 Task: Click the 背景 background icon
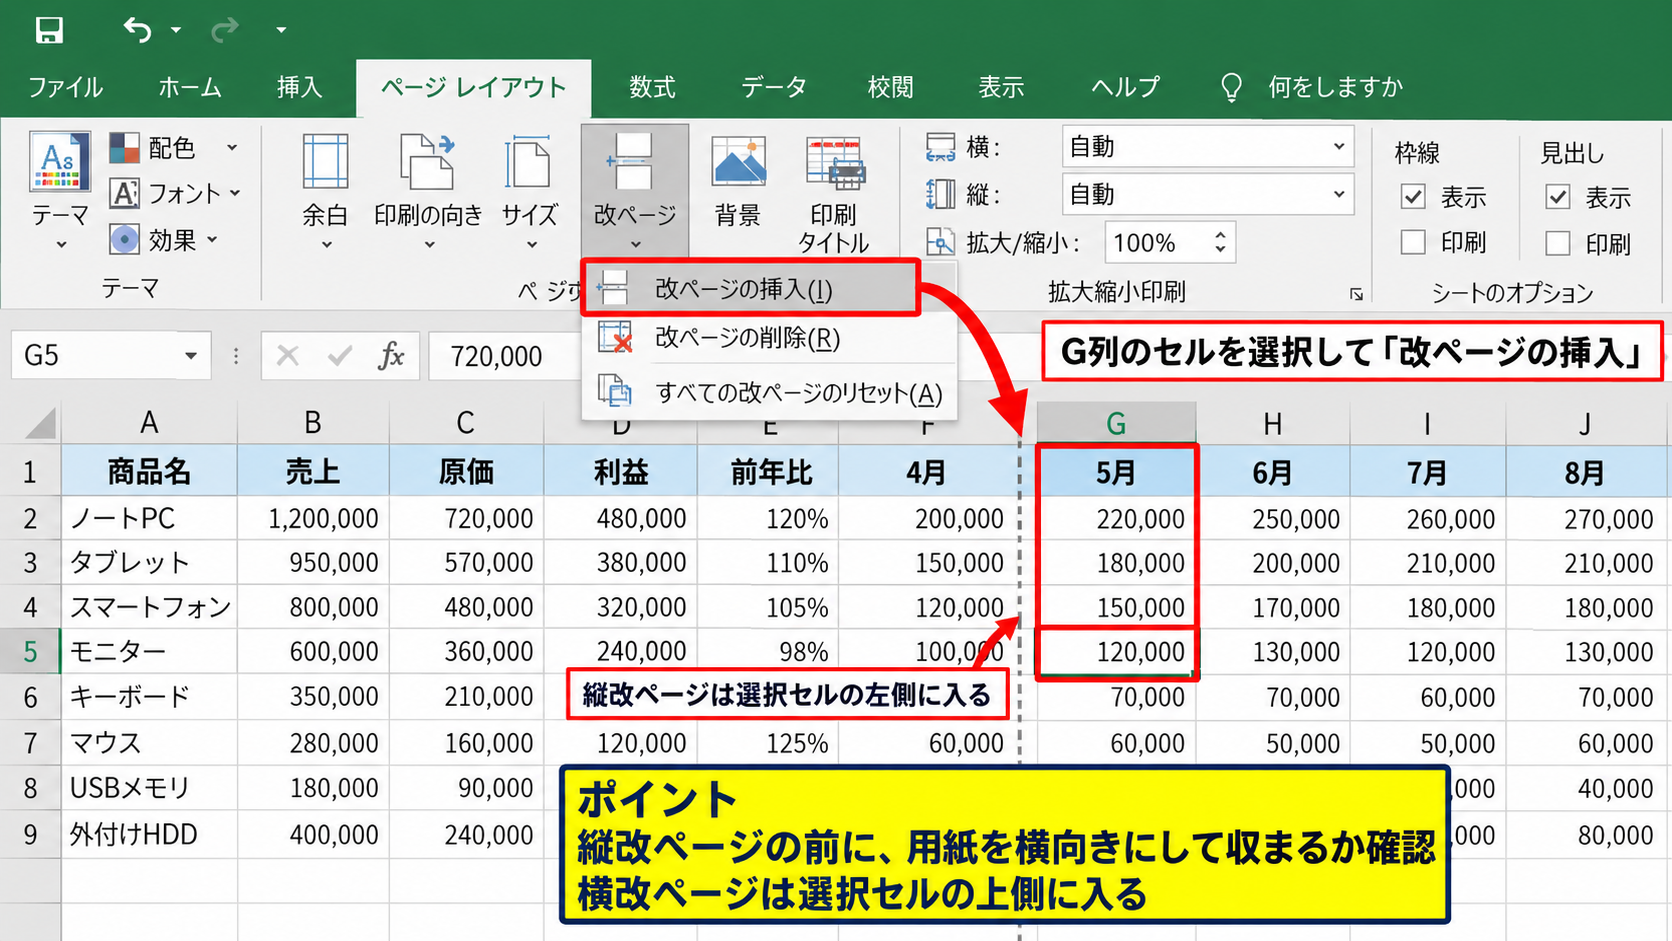[738, 162]
